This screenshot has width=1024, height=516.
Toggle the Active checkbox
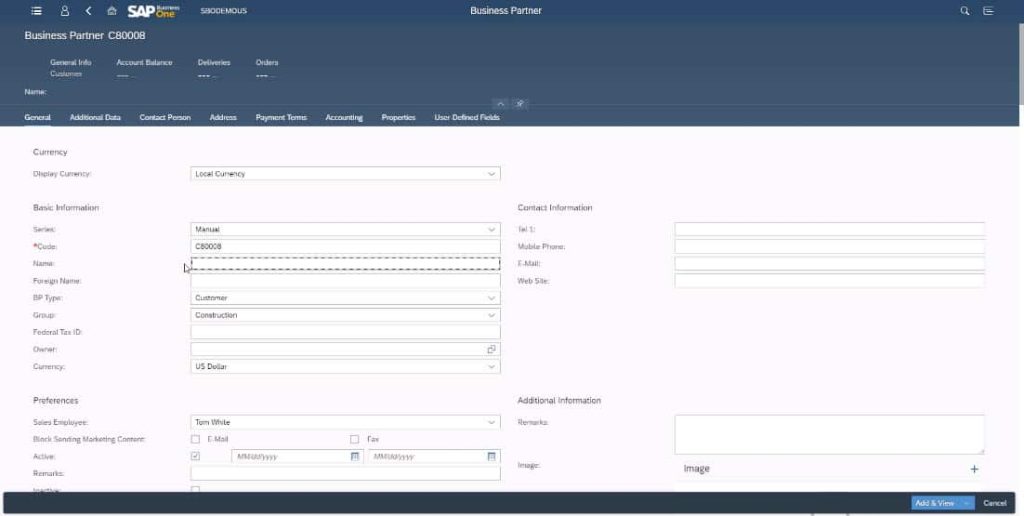click(195, 456)
